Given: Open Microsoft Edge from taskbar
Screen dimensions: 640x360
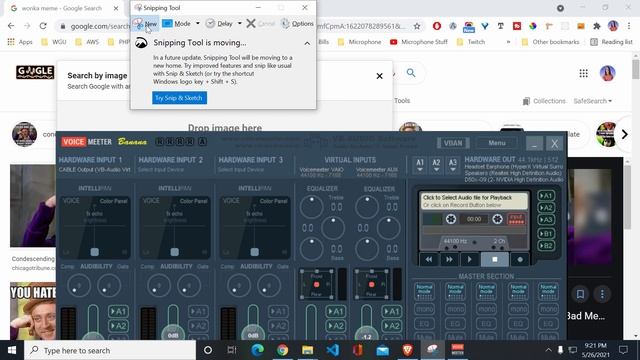Looking at the screenshot, I should (257, 350).
